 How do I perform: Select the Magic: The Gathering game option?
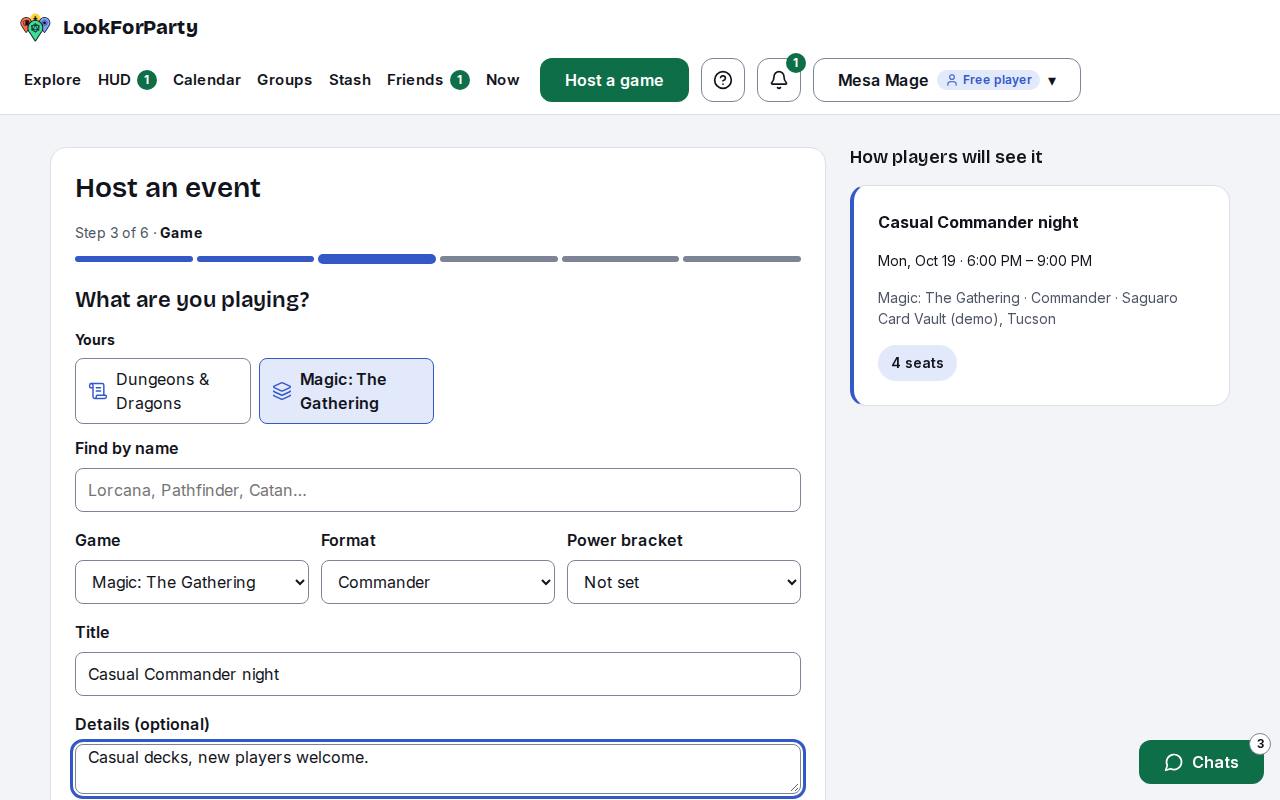pyautogui.click(x=346, y=391)
